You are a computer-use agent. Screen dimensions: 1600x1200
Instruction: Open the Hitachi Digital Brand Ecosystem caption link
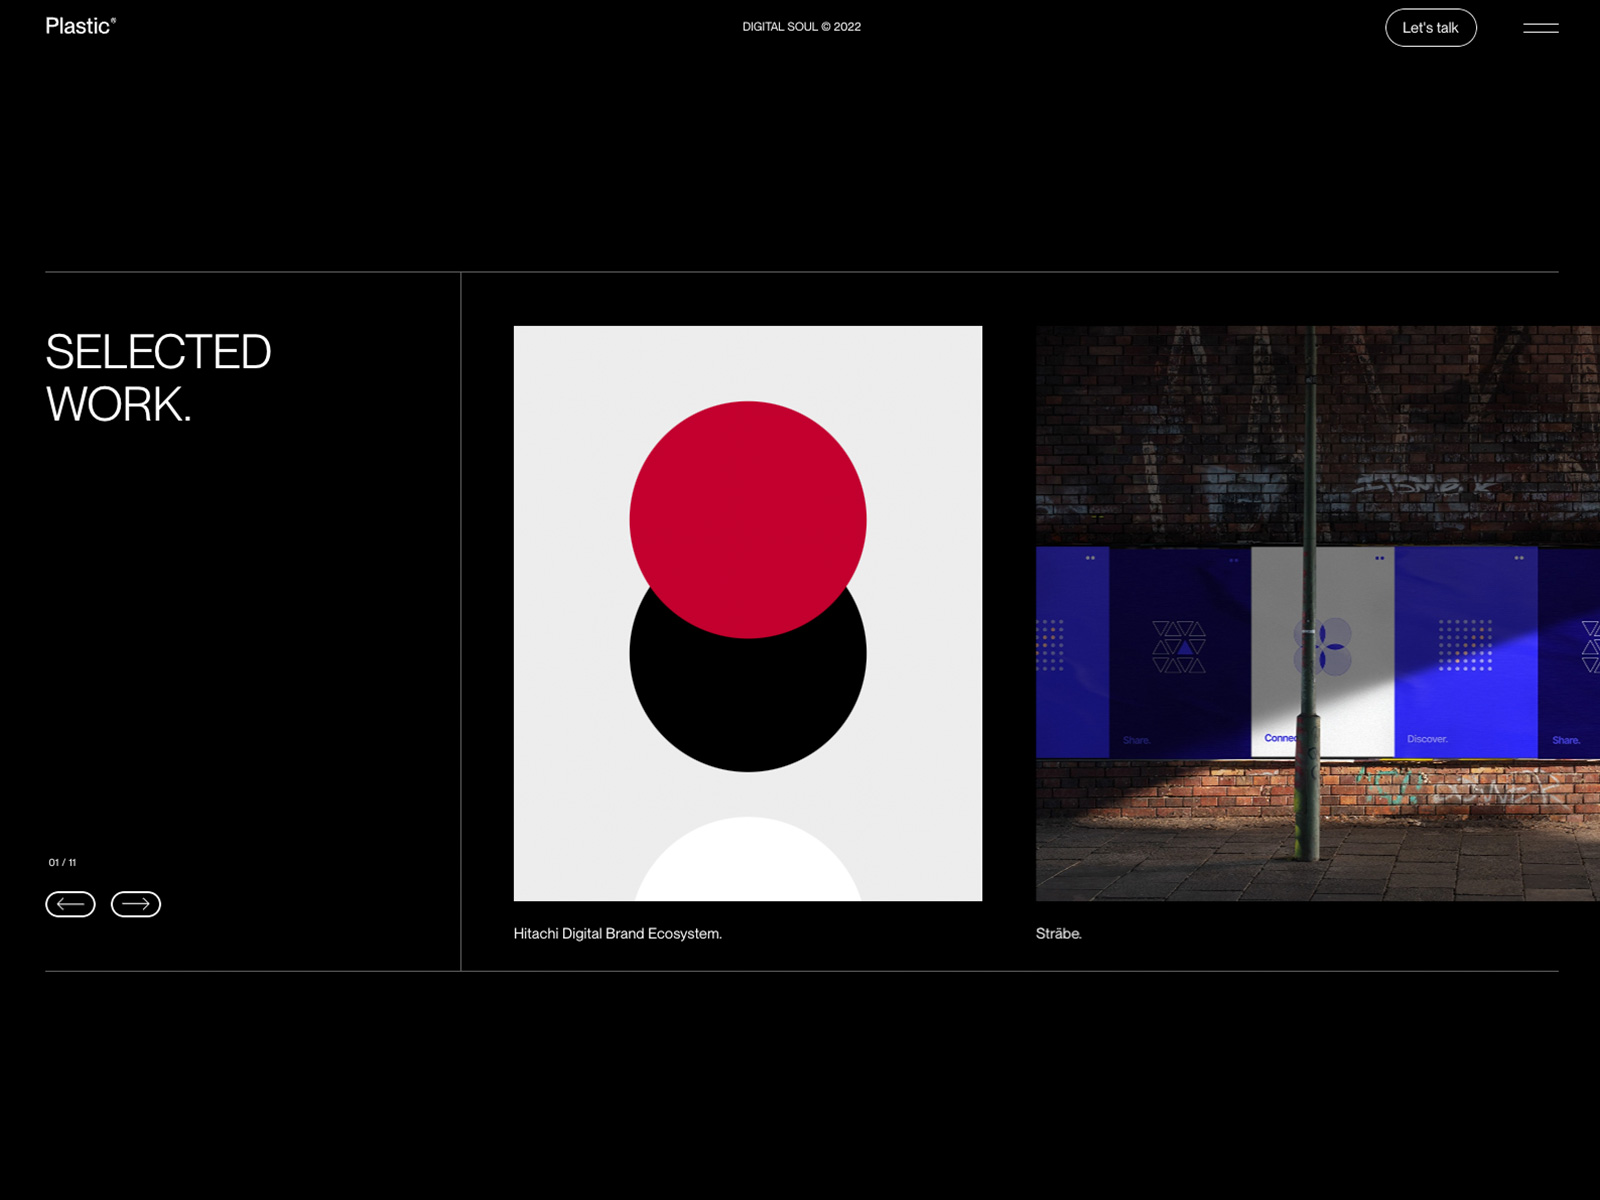(x=617, y=933)
